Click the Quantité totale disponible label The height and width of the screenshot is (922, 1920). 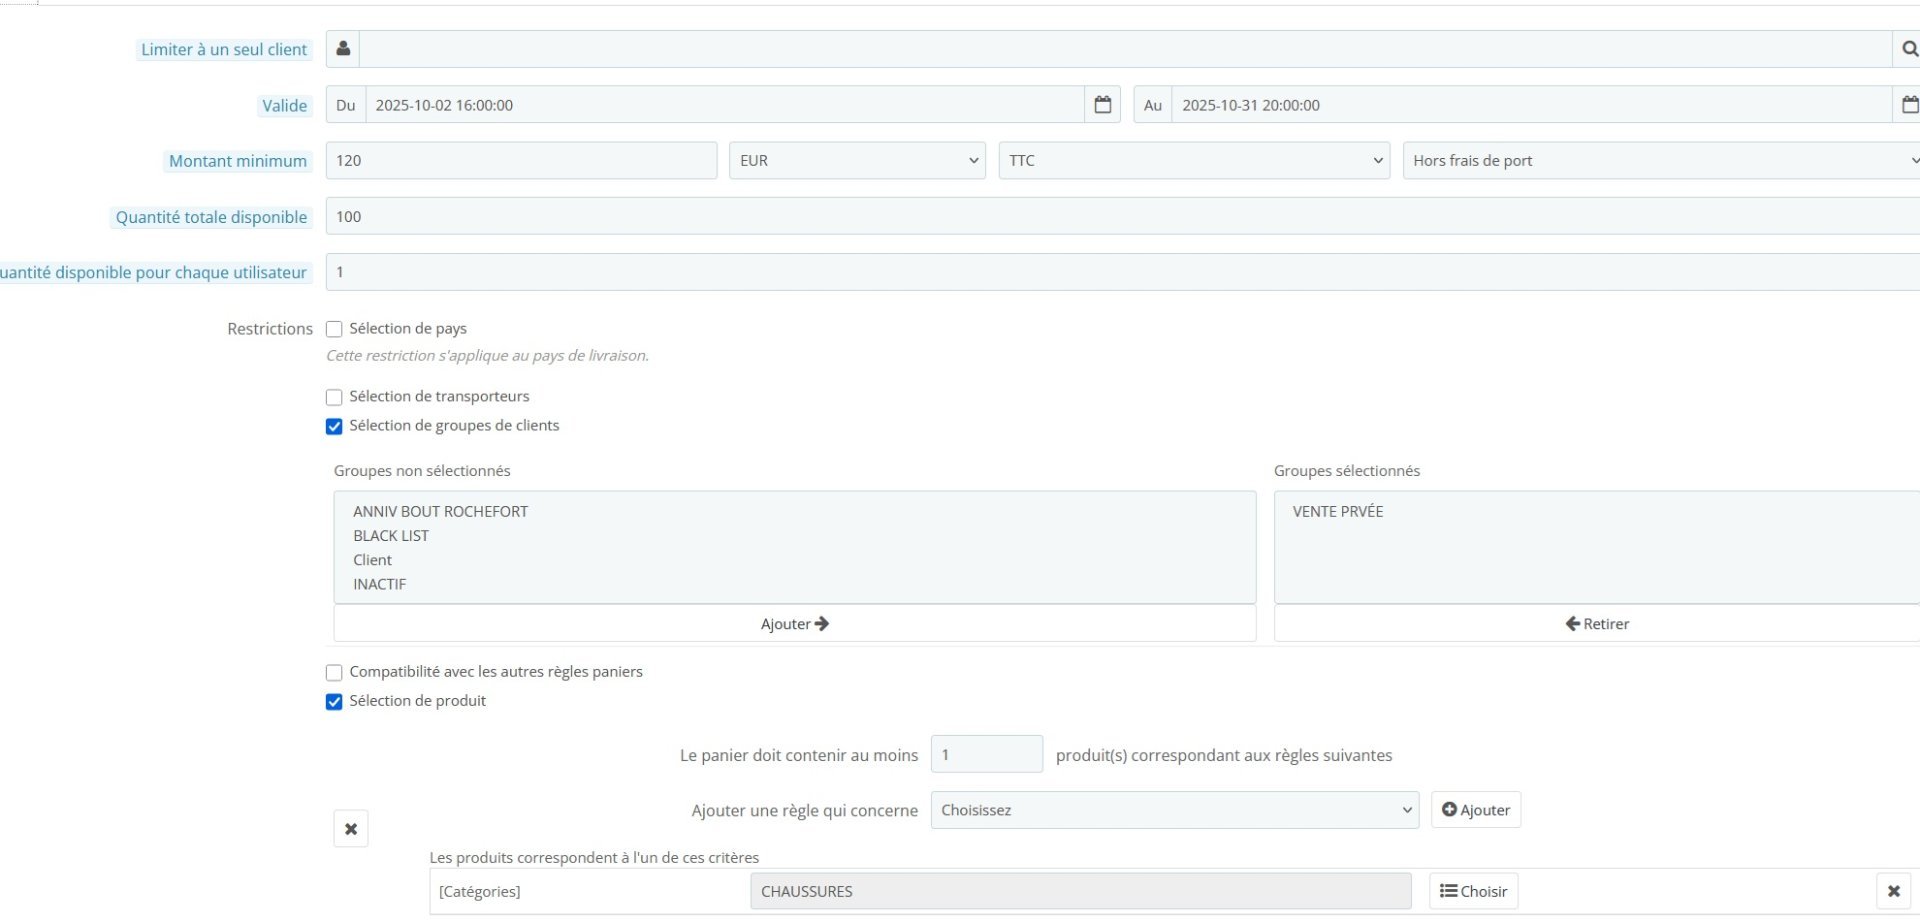point(211,218)
